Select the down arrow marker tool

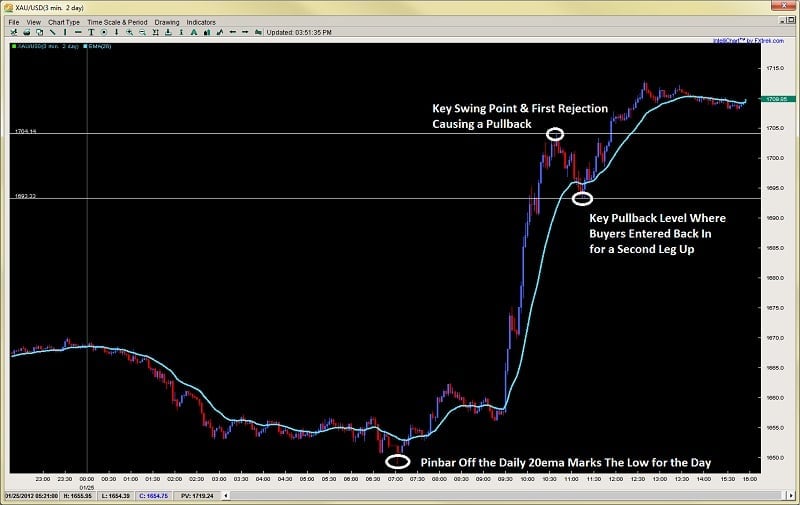[116, 32]
